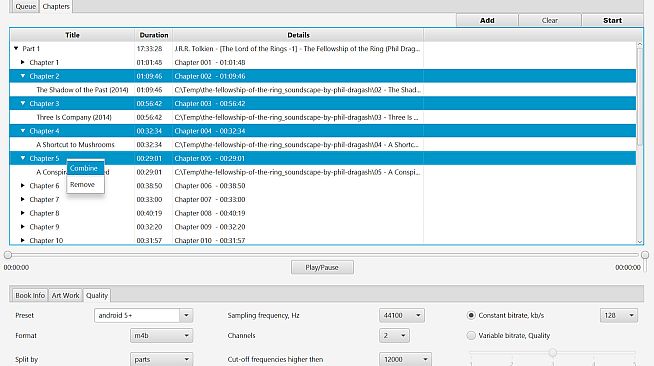The width and height of the screenshot is (654, 366).
Task: Open the Cut-off frequencies 12000 dropdown
Action: click(x=405, y=359)
